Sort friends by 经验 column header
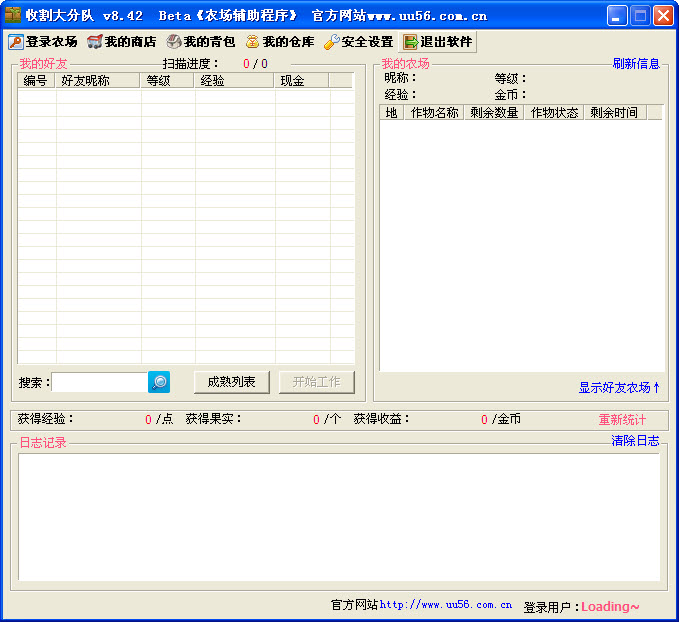Viewport: 679px width, 622px height. 234,81
